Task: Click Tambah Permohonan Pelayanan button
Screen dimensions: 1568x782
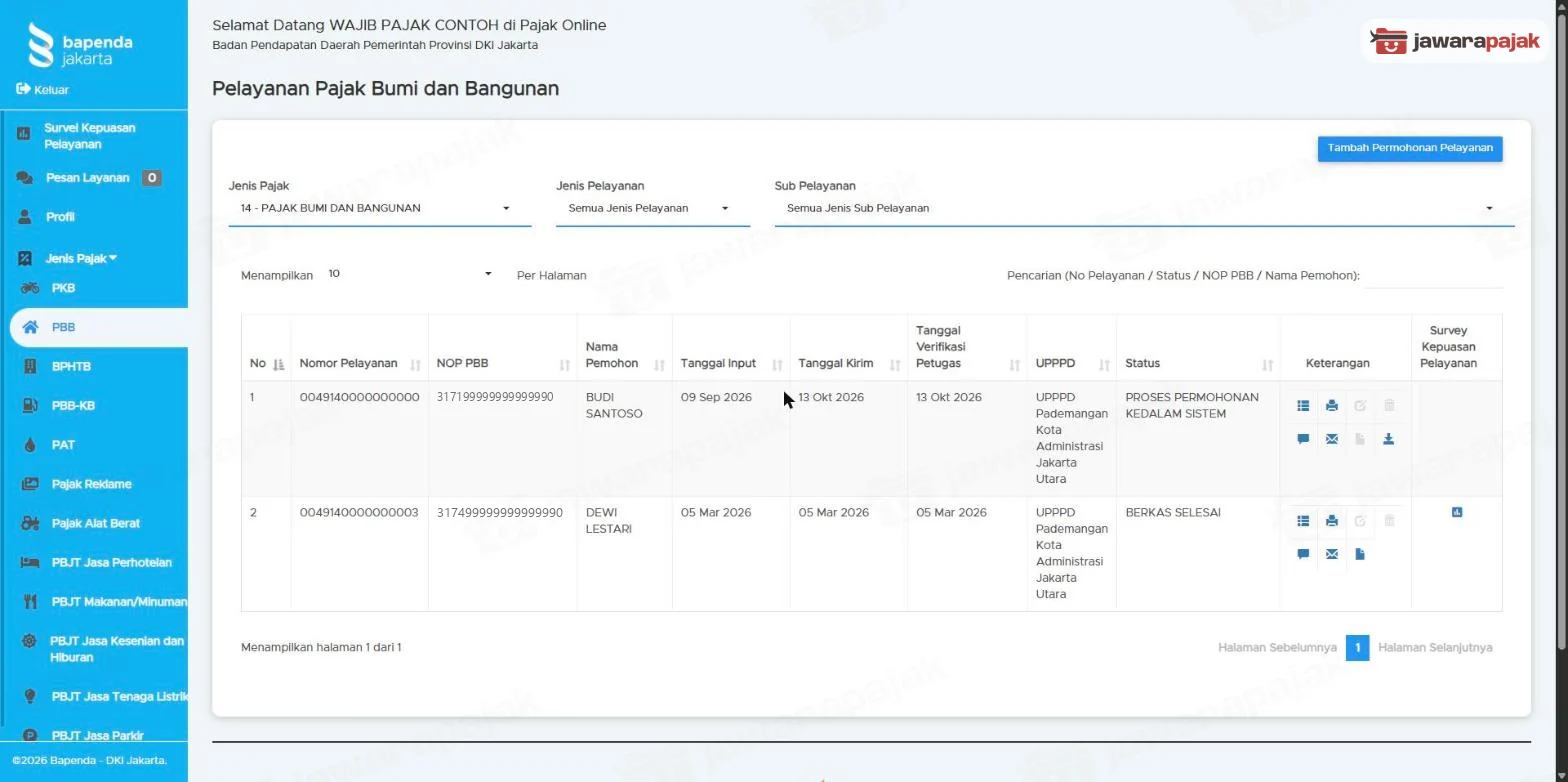Action: [x=1410, y=148]
